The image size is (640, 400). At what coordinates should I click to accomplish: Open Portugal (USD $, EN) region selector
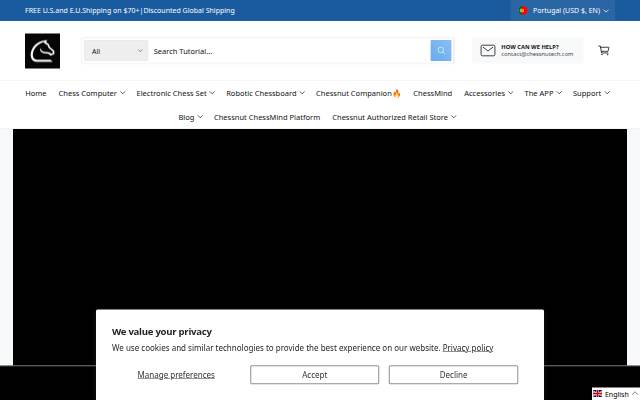coord(563,11)
